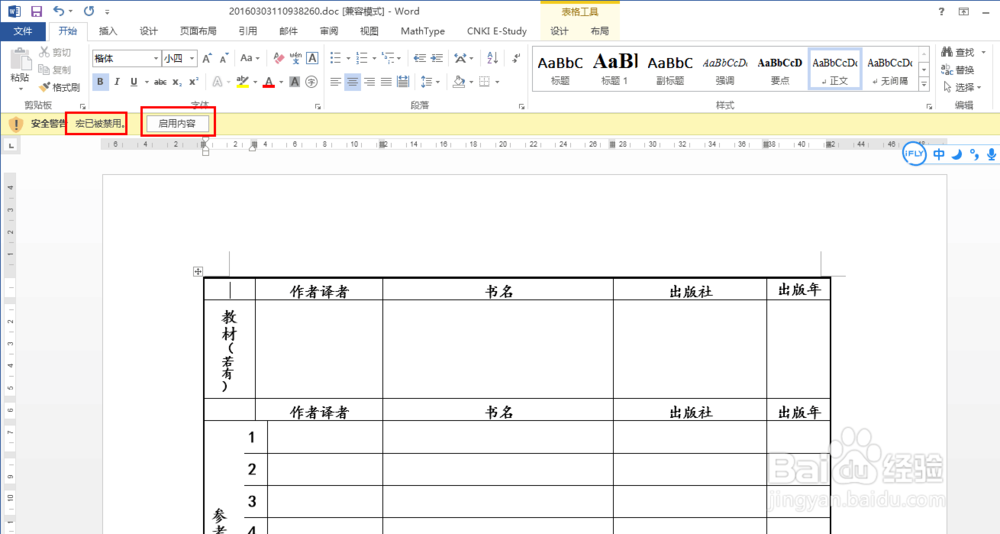Toggle Align Left paragraph alignment
The height and width of the screenshot is (534, 1000).
pos(336,82)
